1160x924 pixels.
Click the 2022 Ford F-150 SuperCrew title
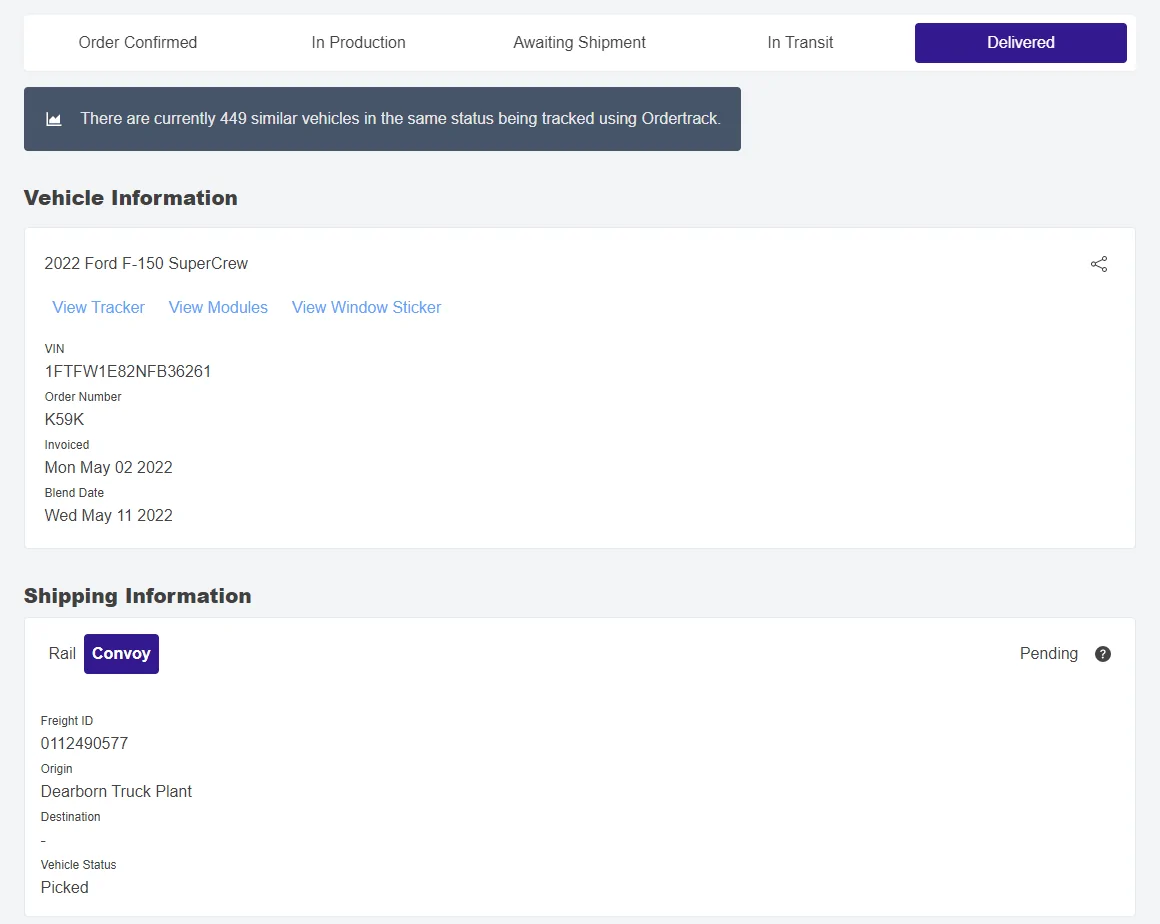click(x=146, y=264)
